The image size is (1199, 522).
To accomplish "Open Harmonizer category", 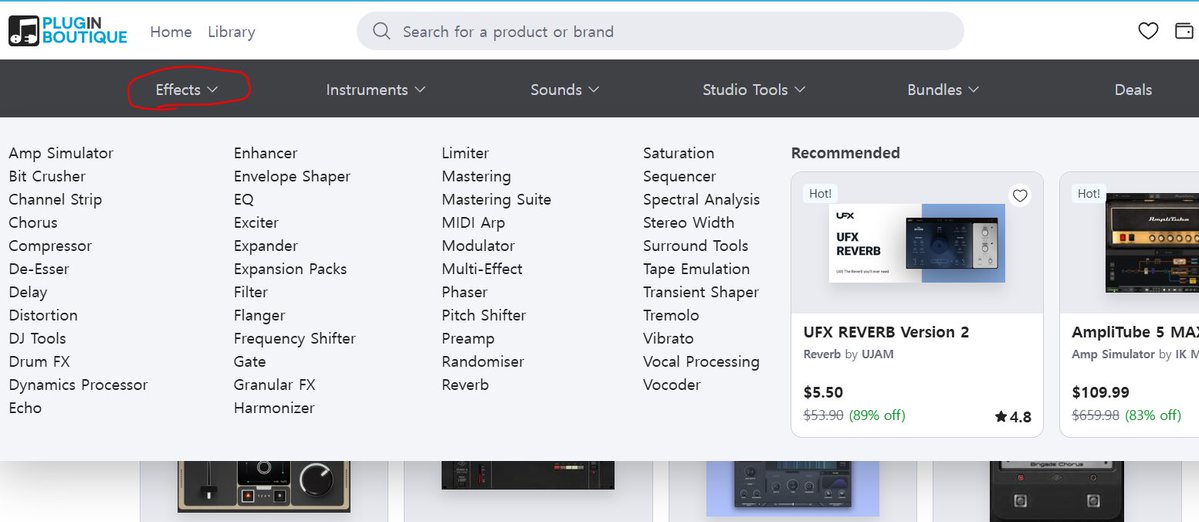I will (274, 407).
